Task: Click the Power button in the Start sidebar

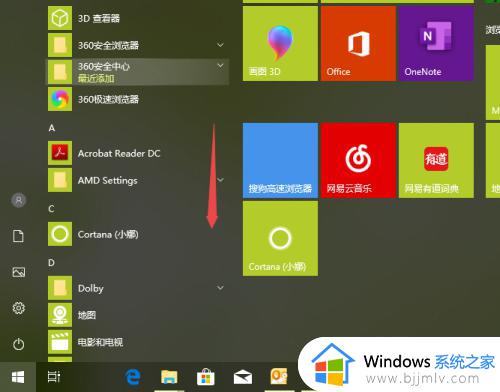Action: (18, 344)
